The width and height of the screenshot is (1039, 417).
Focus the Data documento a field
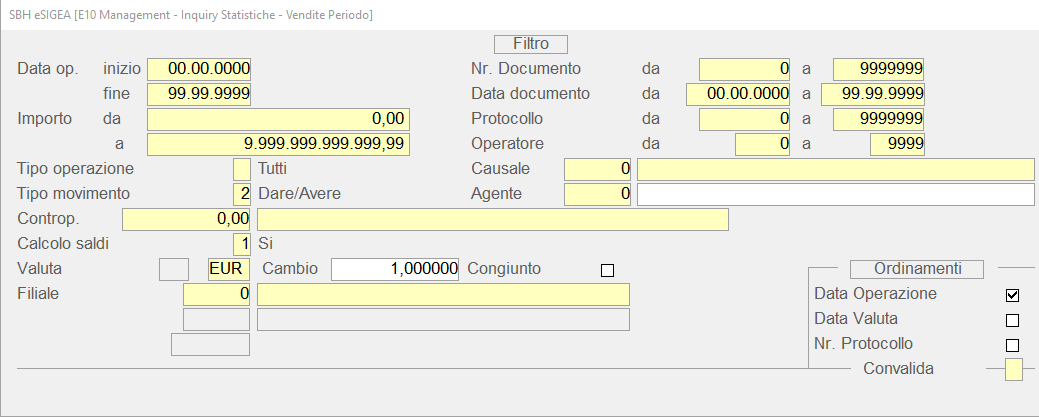872,94
